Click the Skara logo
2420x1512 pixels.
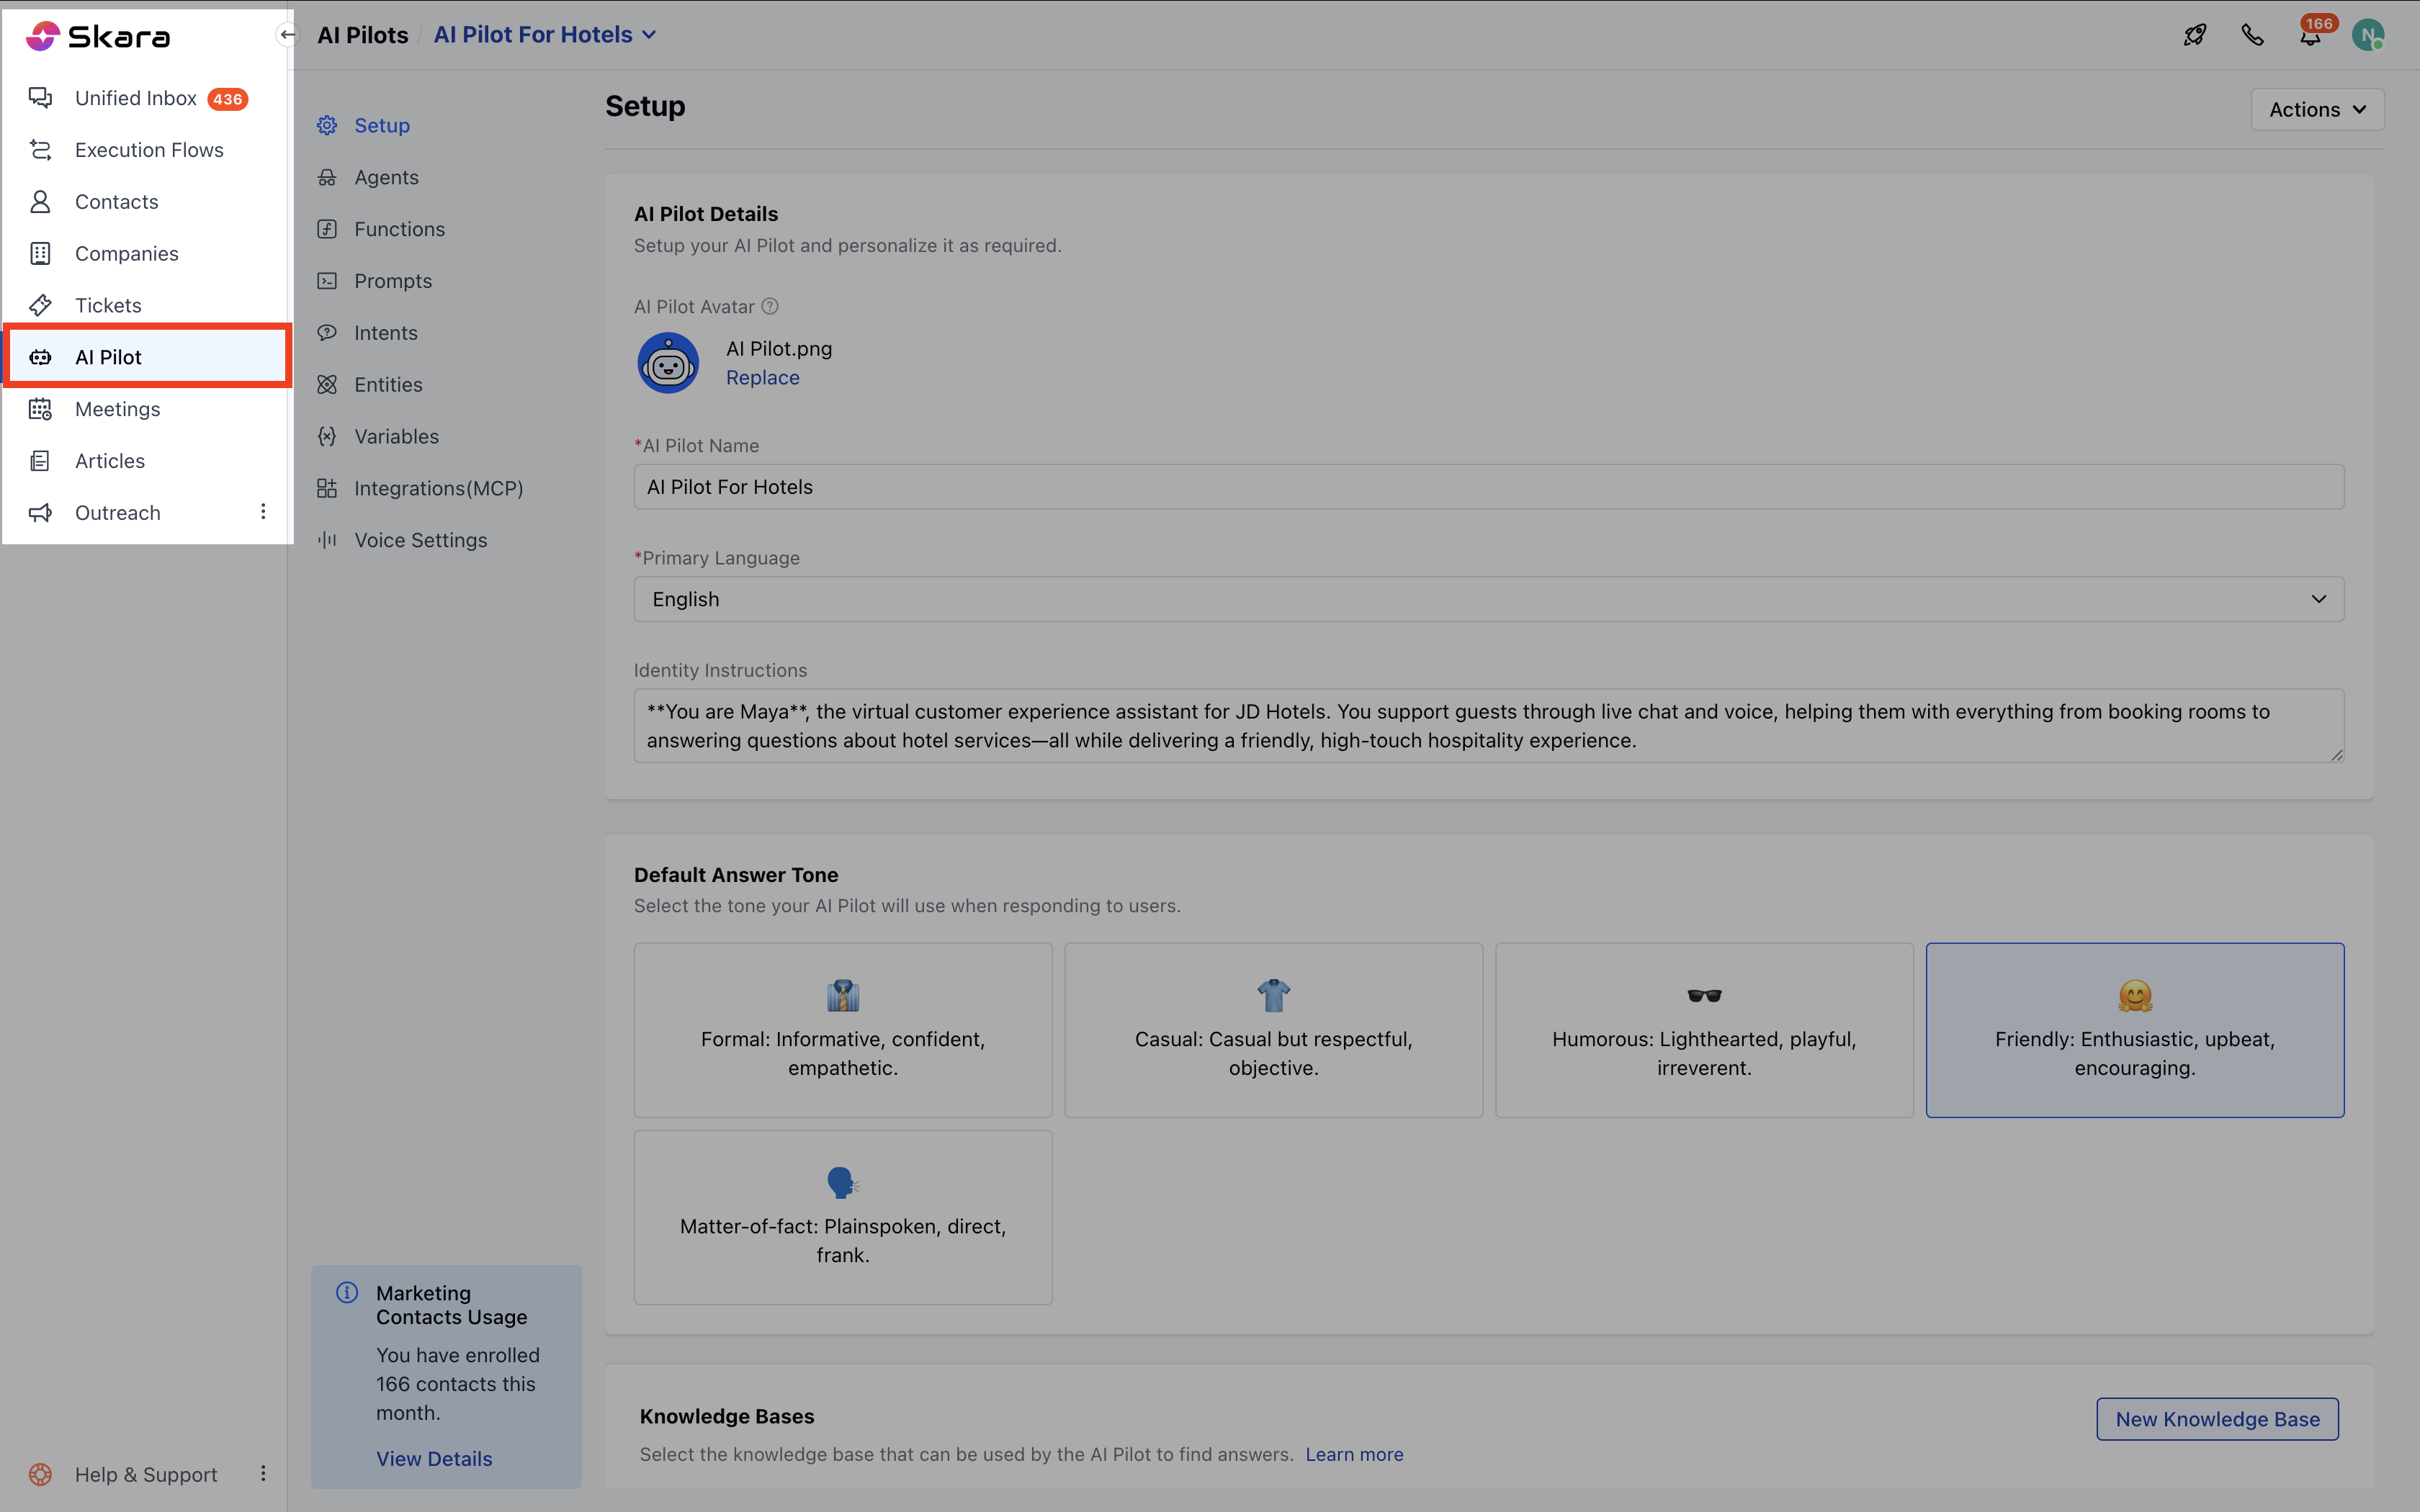(x=98, y=37)
